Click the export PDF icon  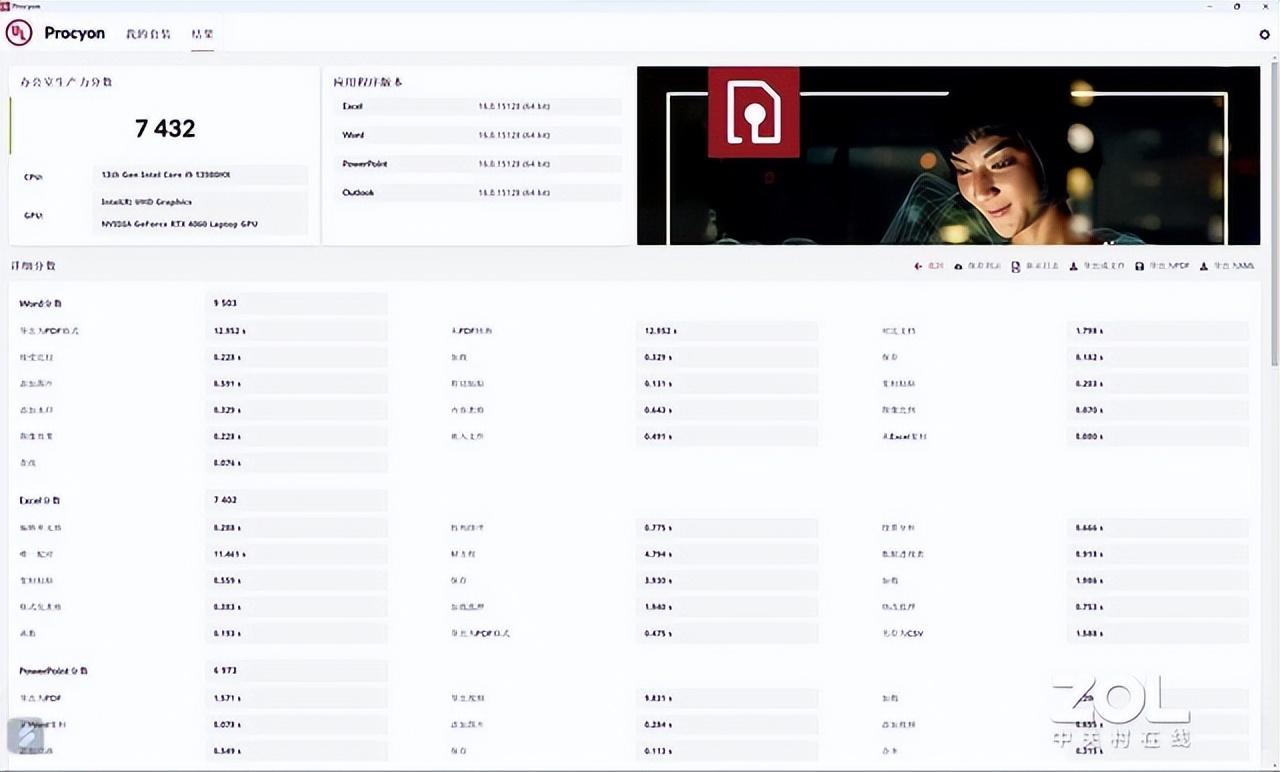(x=1139, y=267)
